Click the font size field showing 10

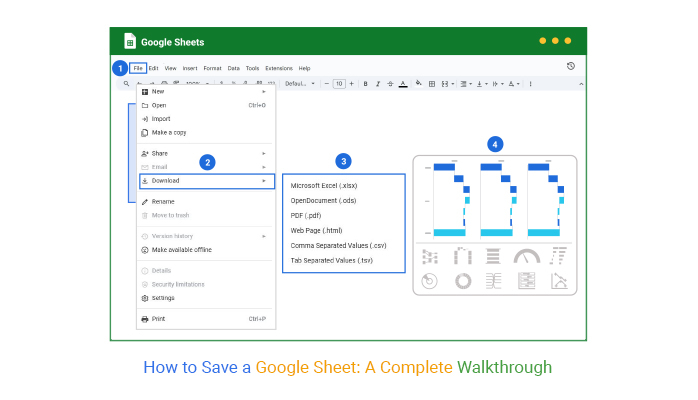[339, 84]
